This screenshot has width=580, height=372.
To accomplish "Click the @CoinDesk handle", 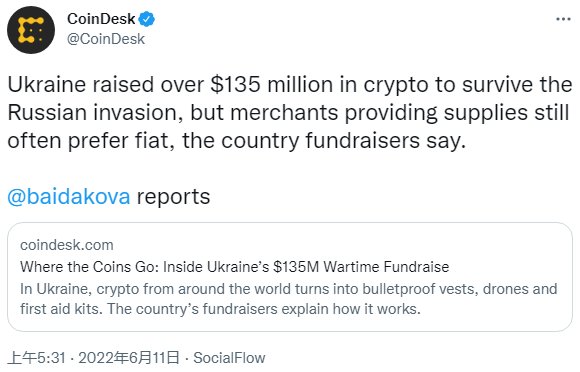I will pyautogui.click(x=106, y=39).
